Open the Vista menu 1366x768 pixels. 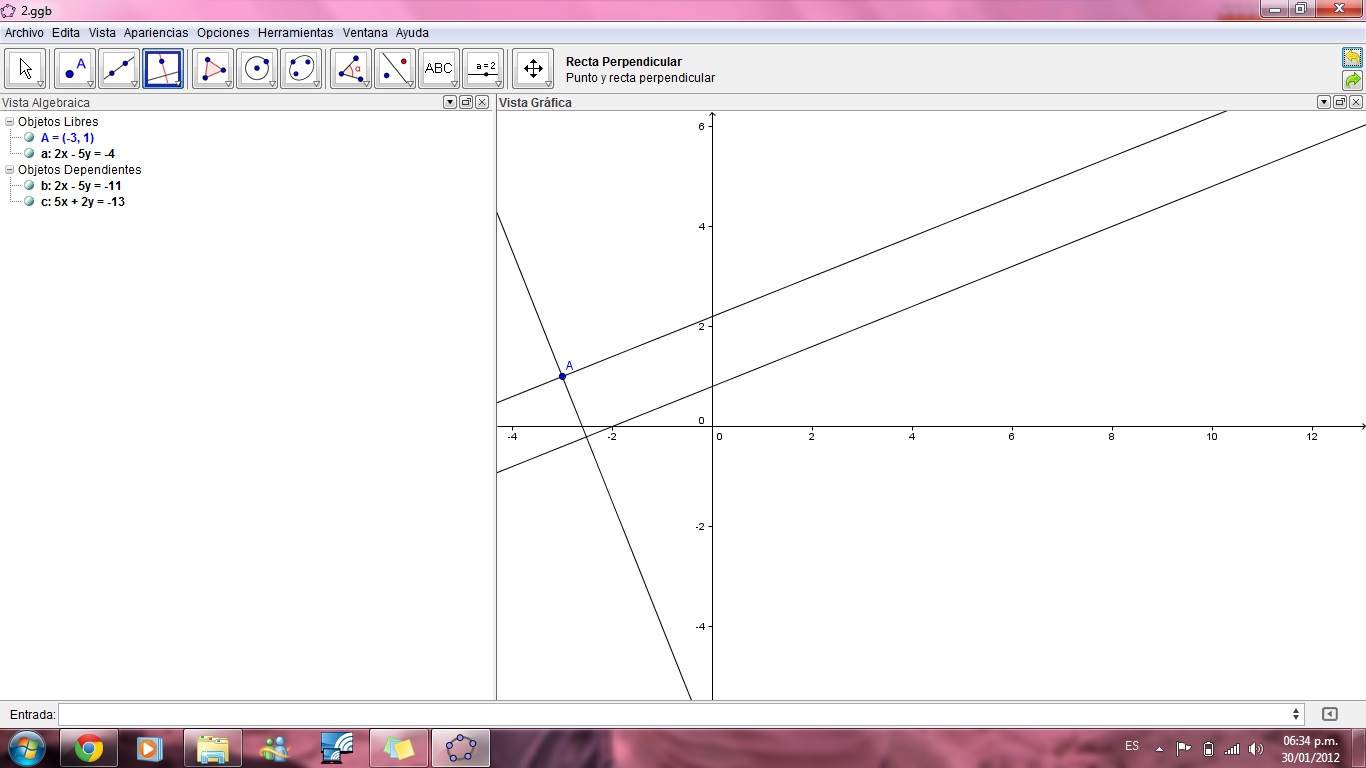[x=102, y=32]
